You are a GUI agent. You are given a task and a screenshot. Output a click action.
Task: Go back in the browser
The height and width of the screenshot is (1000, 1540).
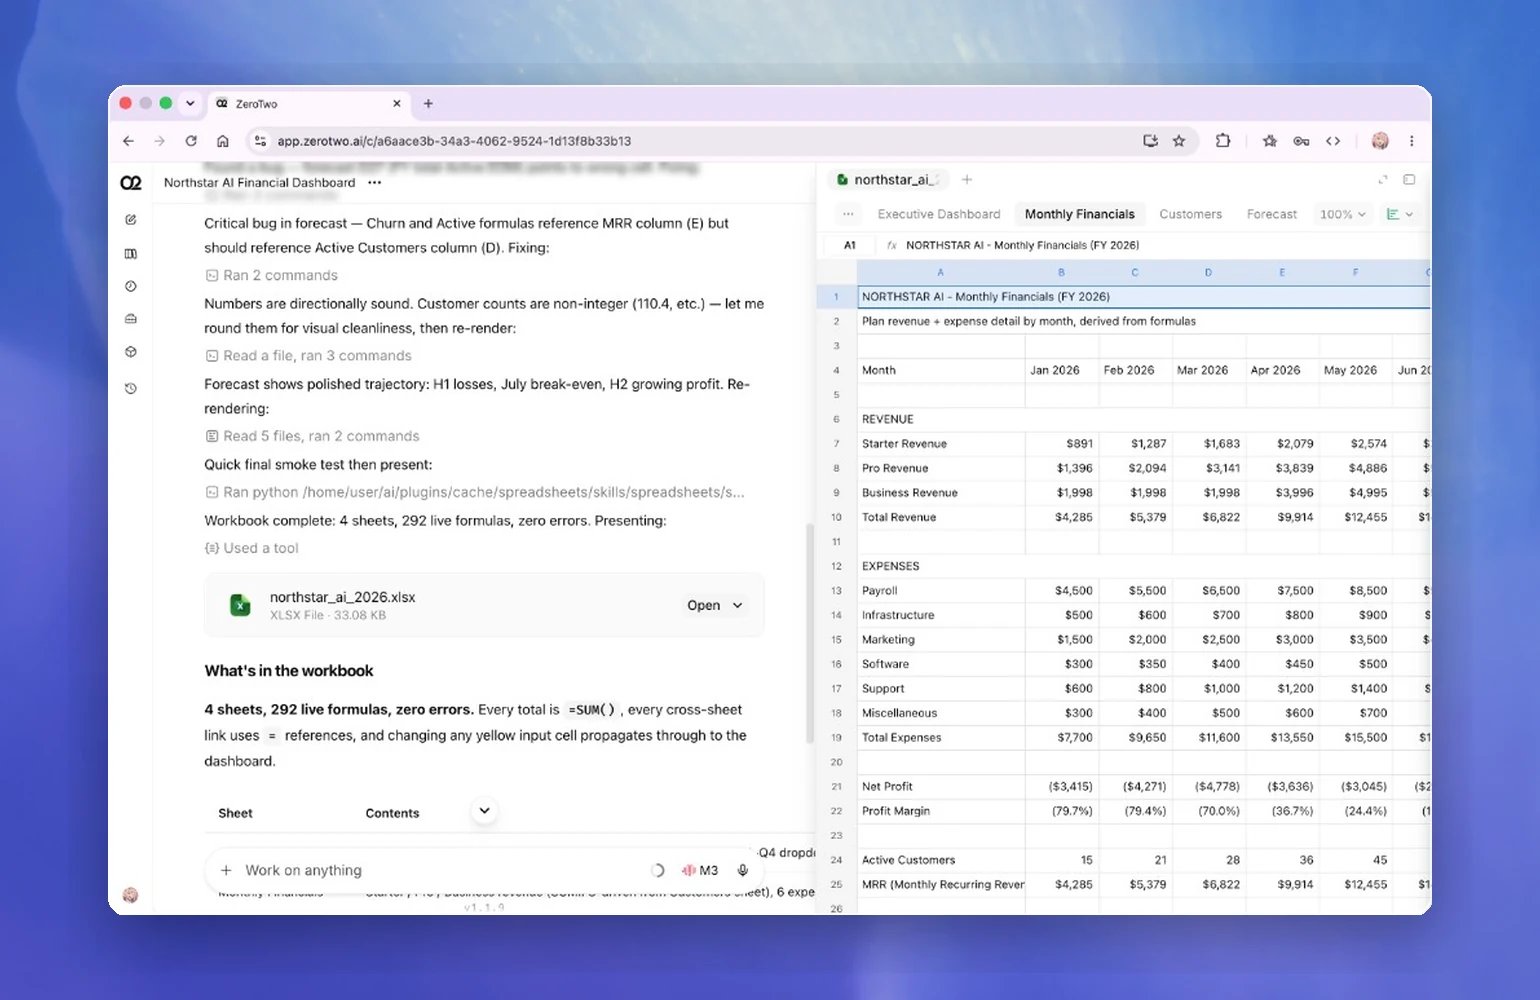[x=128, y=141]
